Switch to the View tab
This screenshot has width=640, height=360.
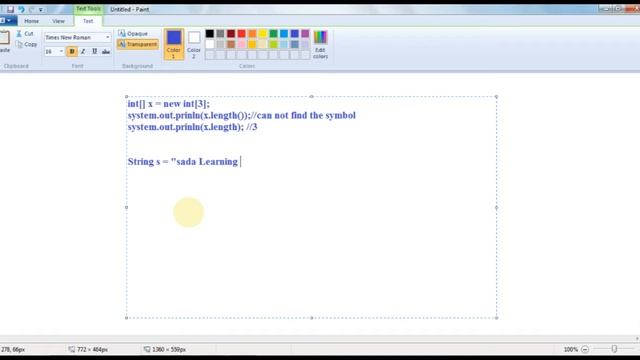[x=58, y=21]
